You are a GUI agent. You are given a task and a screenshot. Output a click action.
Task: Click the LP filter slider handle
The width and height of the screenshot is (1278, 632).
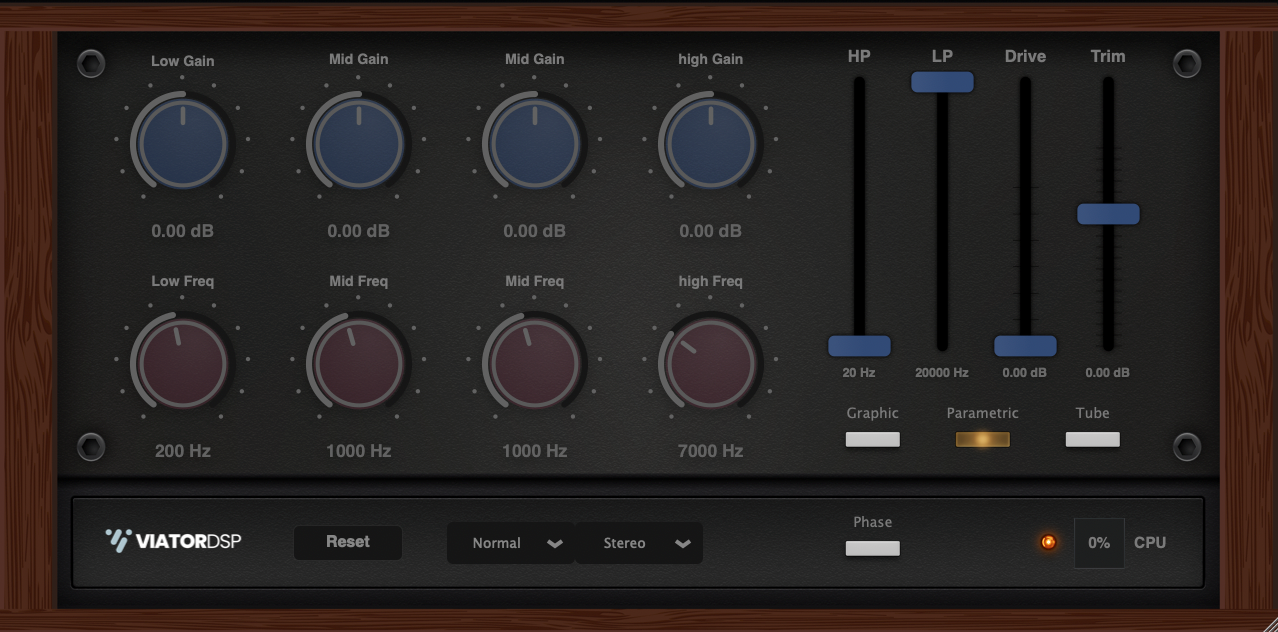click(x=942, y=82)
